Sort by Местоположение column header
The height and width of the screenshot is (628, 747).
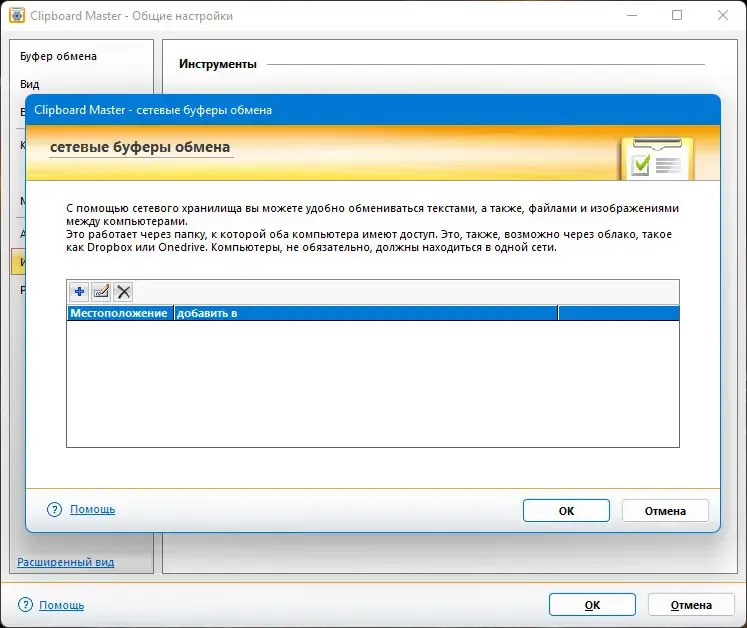coord(120,313)
